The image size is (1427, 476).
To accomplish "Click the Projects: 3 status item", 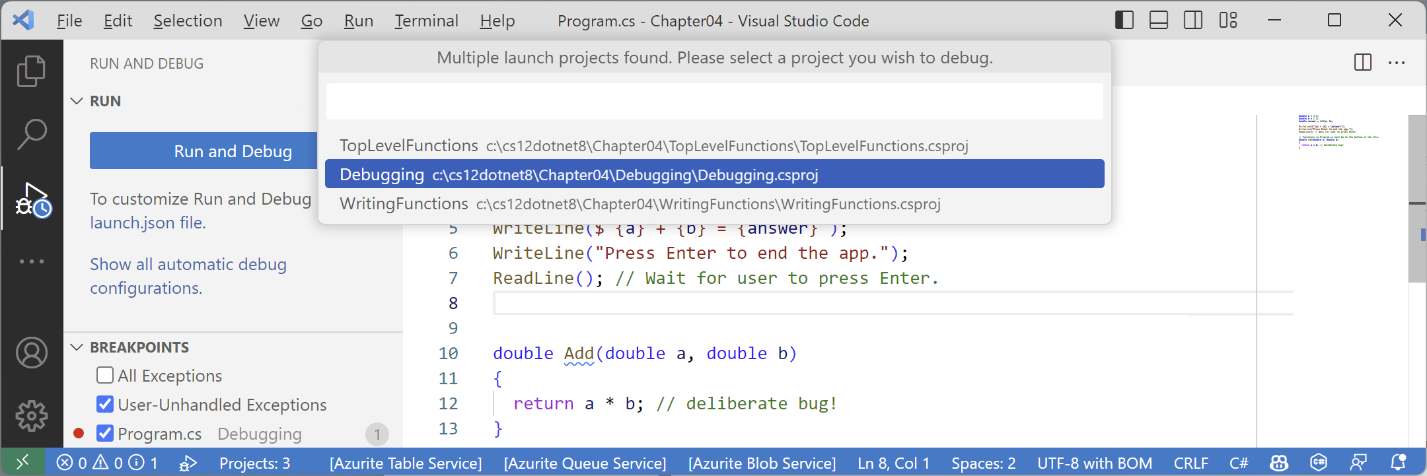I will coord(254,463).
